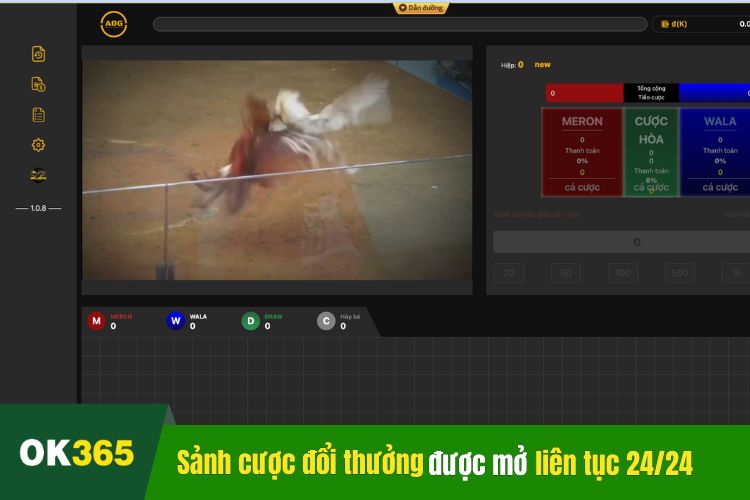Select the 20 chip amount
The image size is (750, 500).
509,273
